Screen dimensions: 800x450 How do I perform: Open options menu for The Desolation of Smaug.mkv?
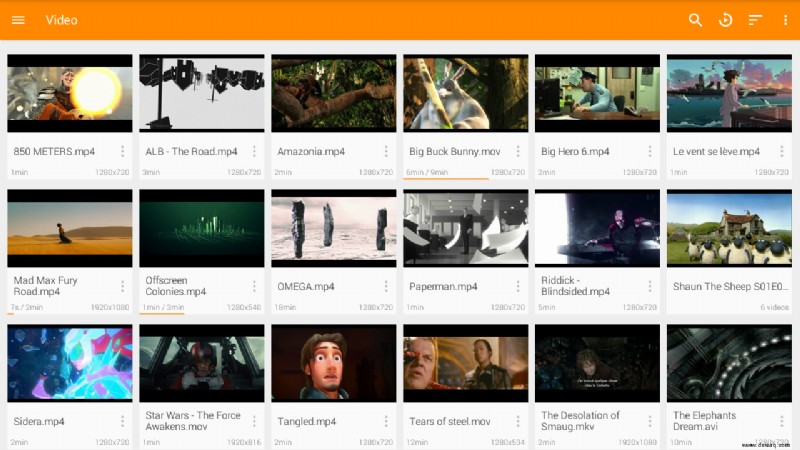[650, 421]
